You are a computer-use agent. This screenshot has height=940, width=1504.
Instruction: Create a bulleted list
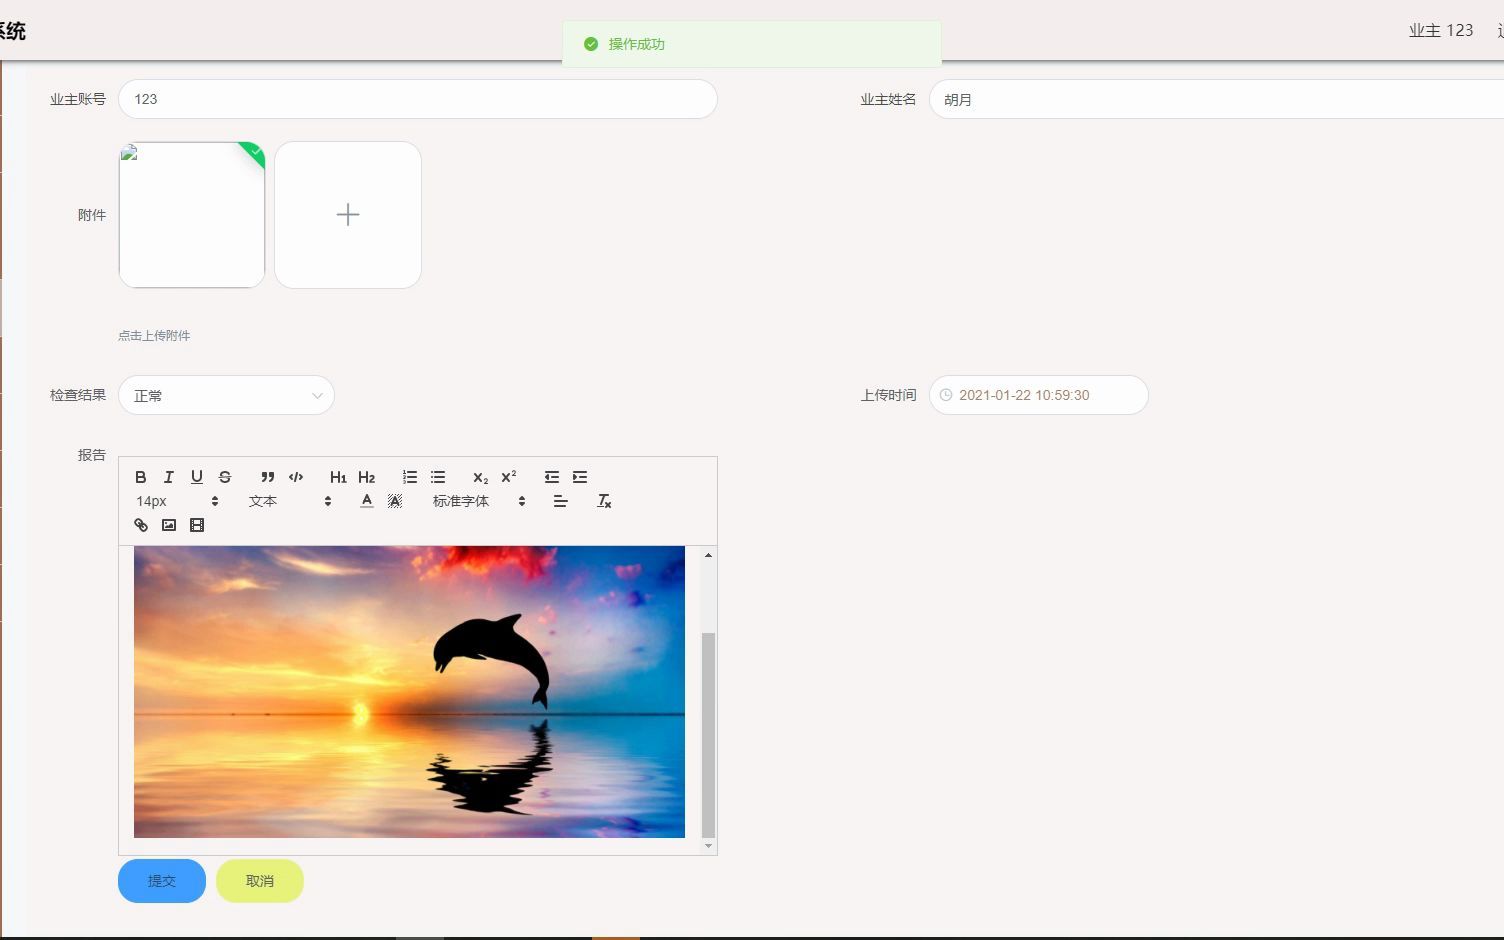[438, 477]
